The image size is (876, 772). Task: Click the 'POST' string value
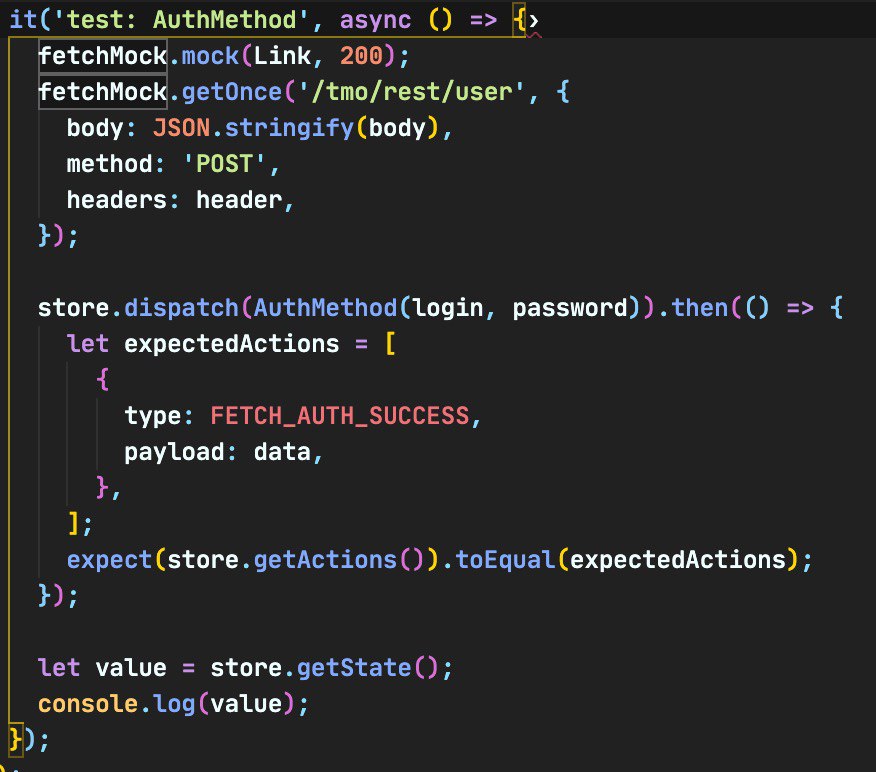(225, 164)
